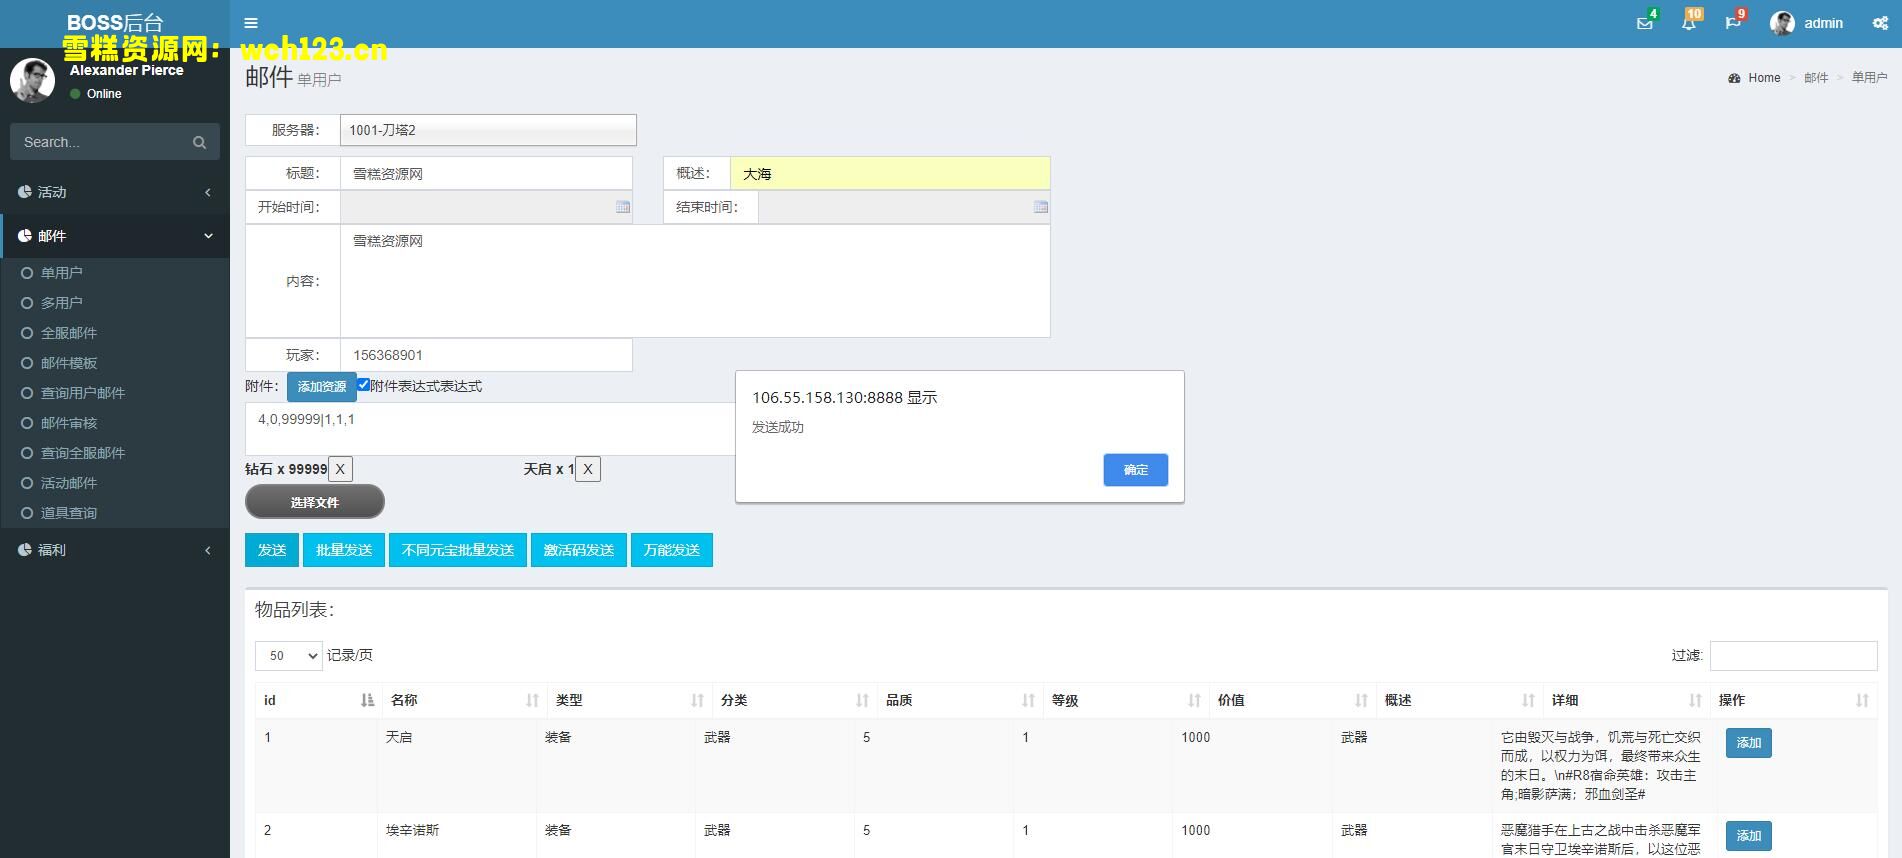
Task: Click the 万能发送 button
Action: click(x=672, y=550)
